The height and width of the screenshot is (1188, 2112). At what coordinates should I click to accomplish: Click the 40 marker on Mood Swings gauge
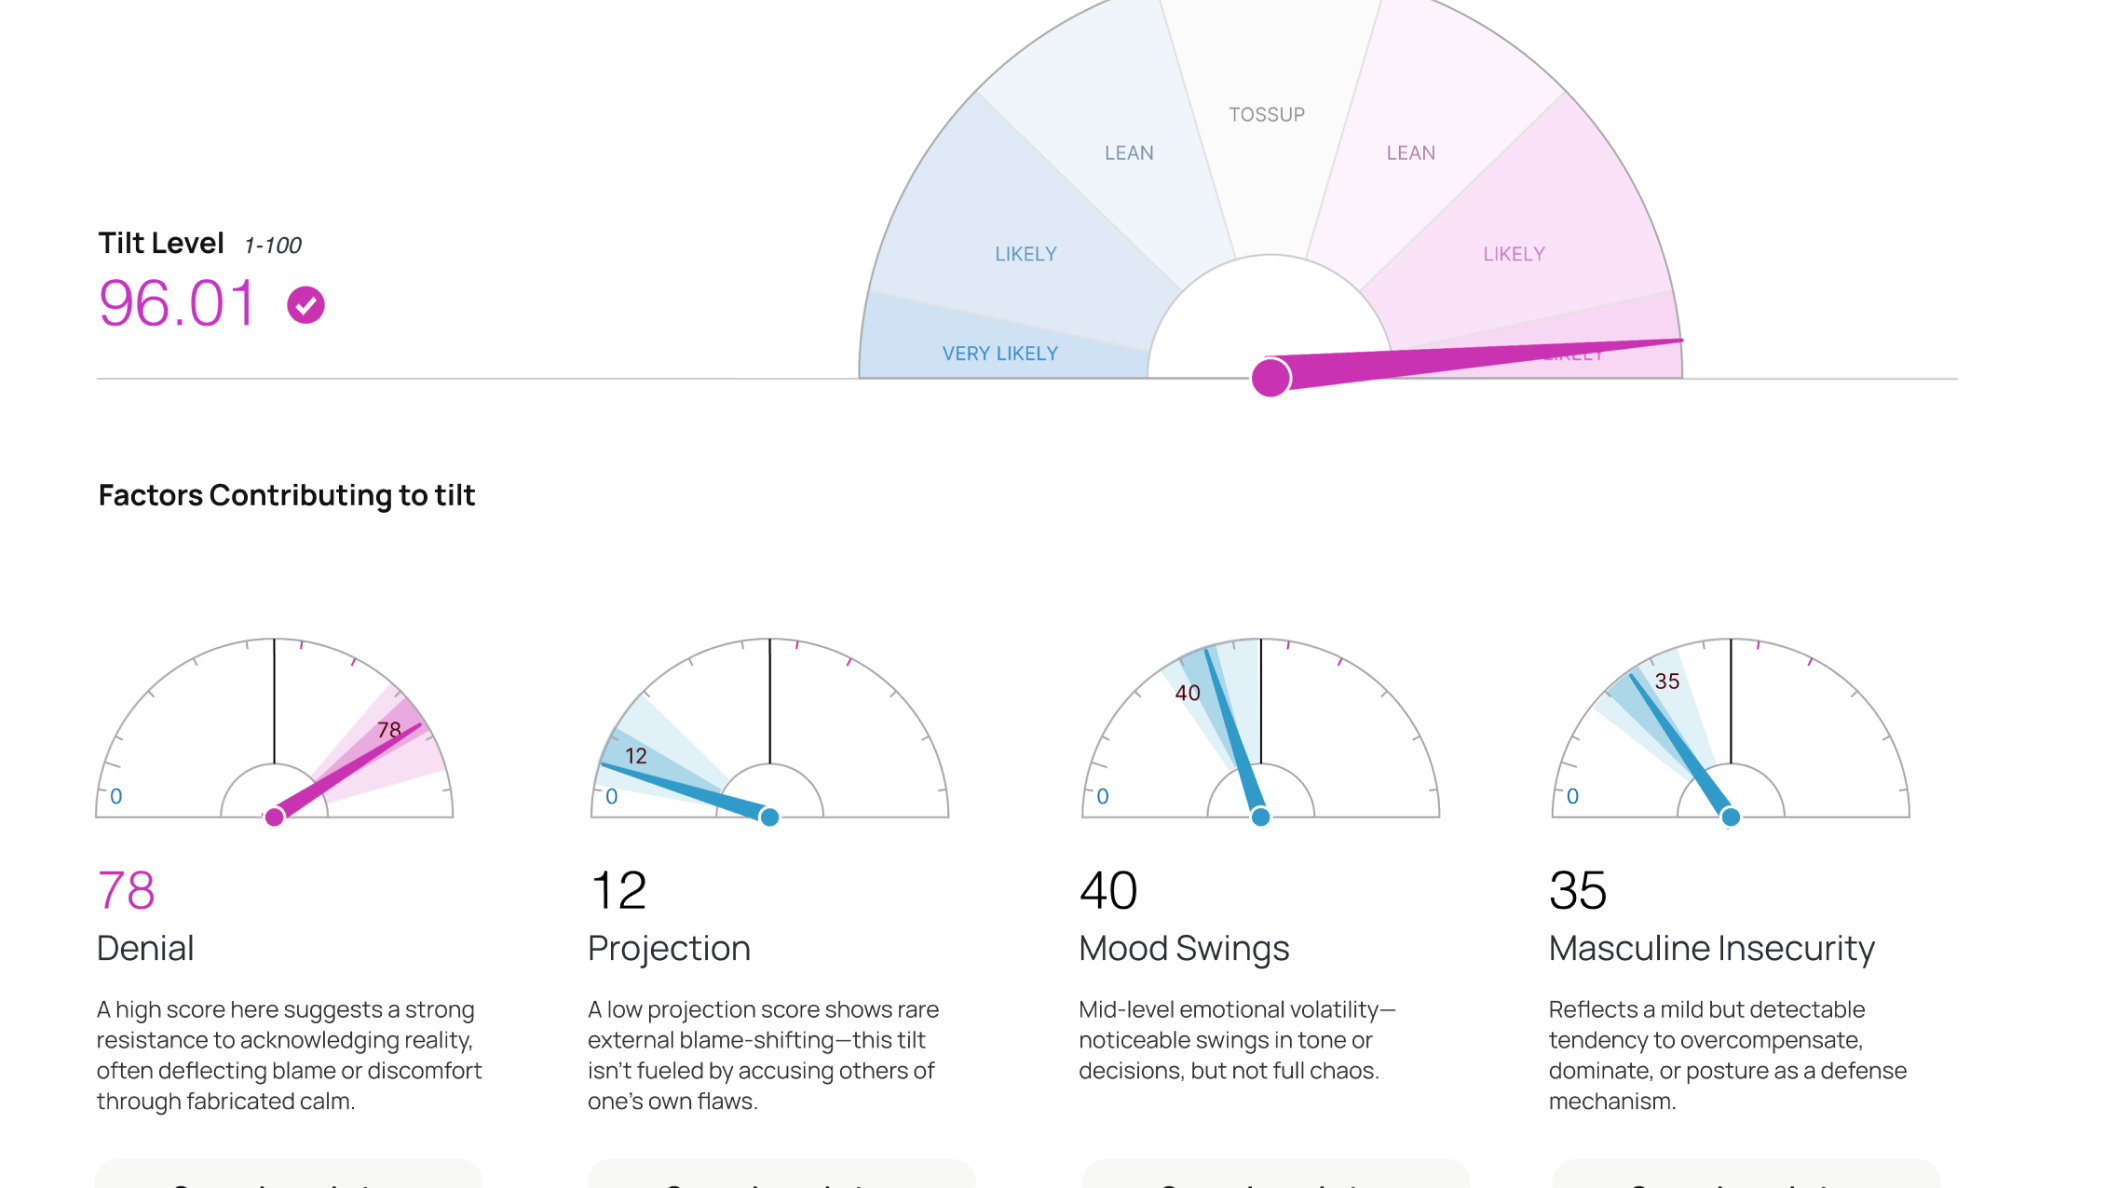click(x=1187, y=693)
